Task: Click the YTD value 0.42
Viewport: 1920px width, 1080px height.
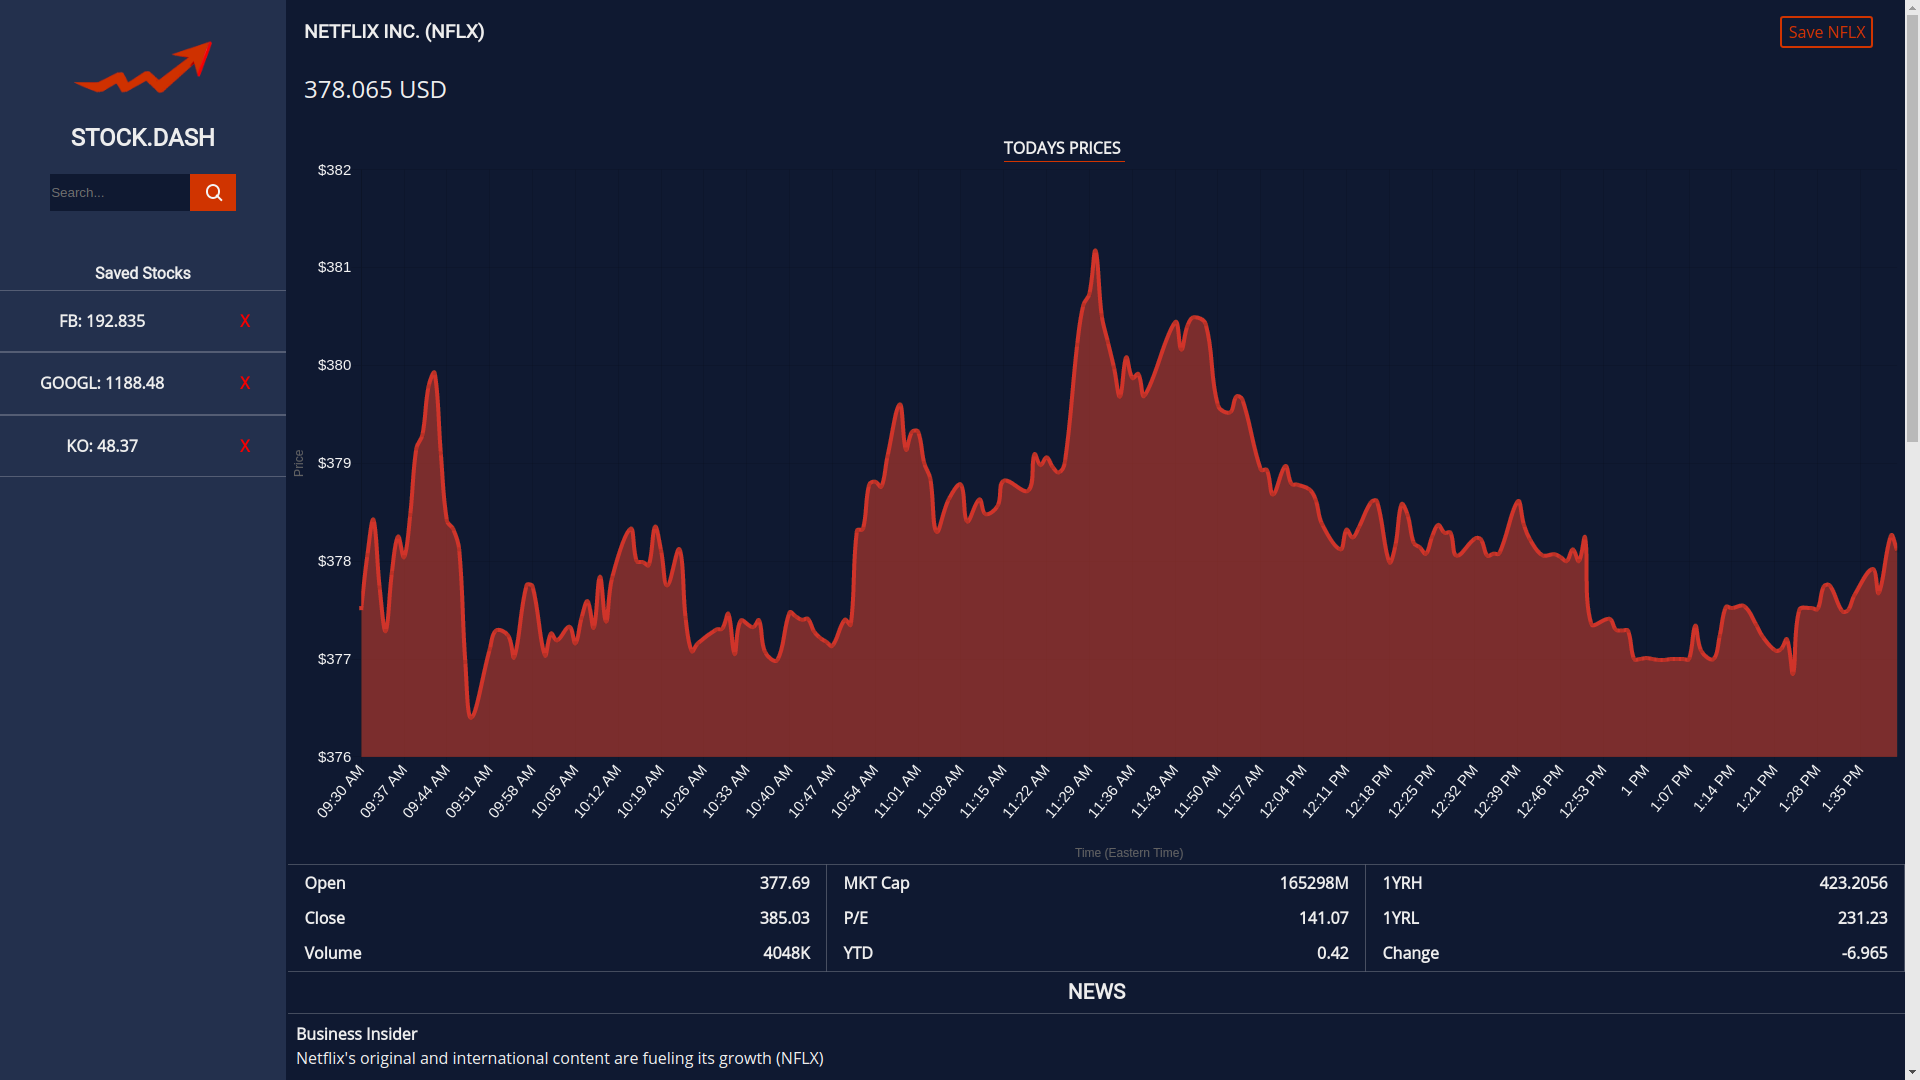Action: click(1332, 953)
